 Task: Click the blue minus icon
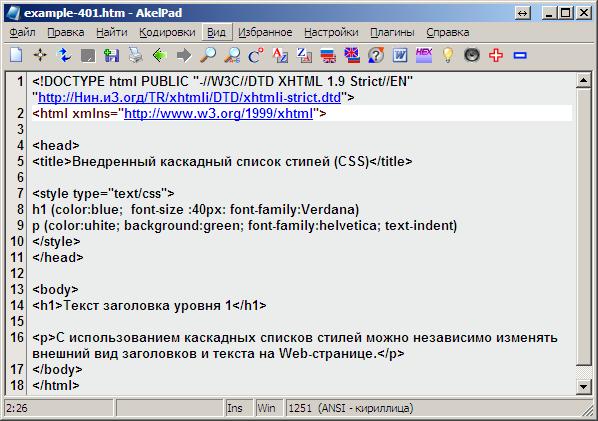pos(520,56)
